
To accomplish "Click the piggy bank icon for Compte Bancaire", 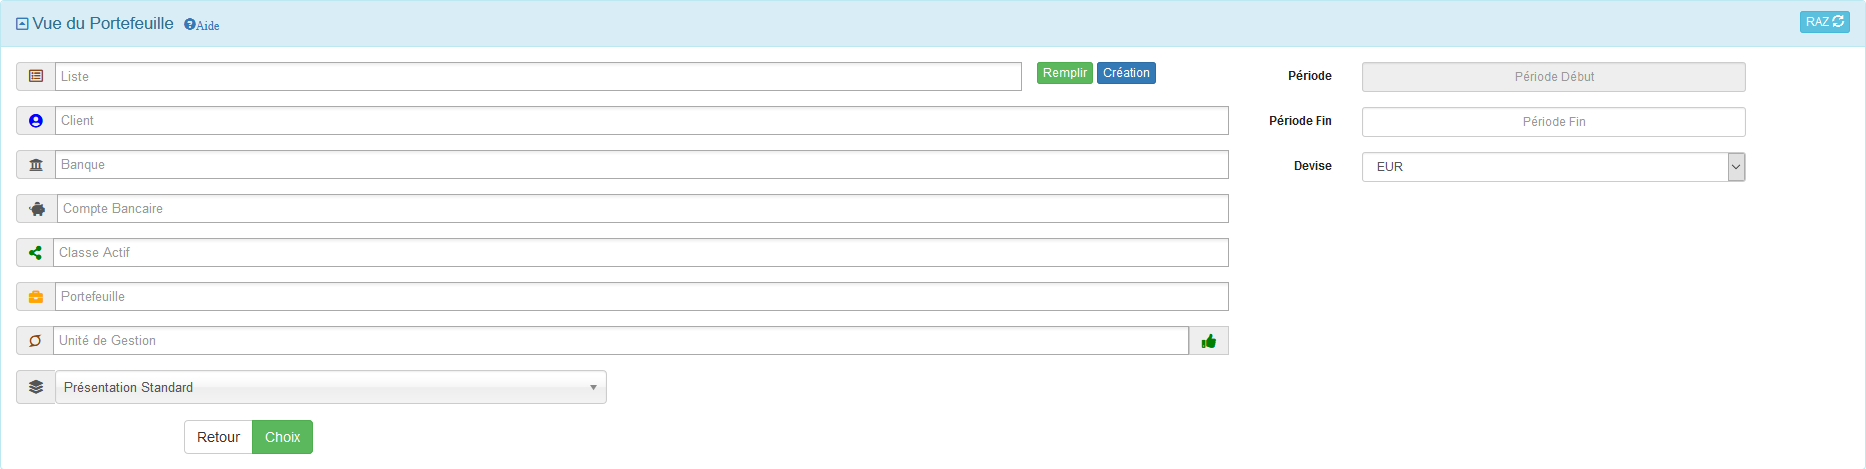I will click(x=37, y=208).
